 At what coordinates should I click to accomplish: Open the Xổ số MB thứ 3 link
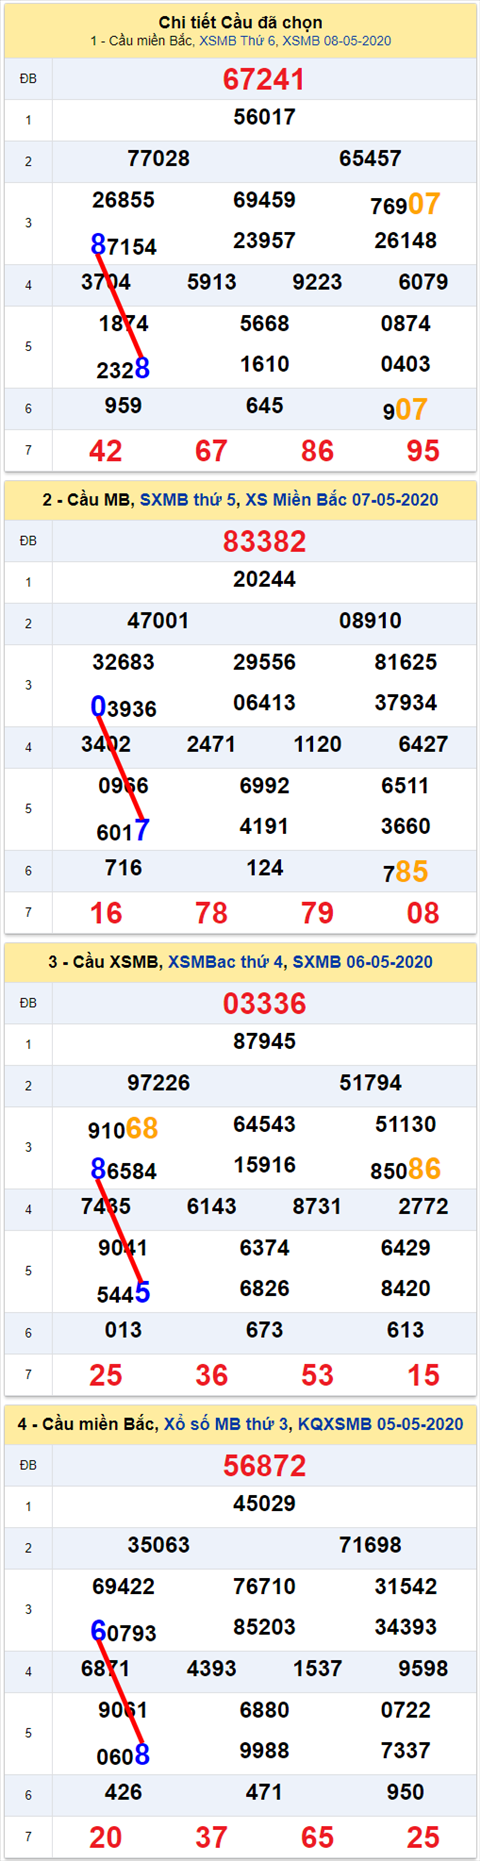226,1424
